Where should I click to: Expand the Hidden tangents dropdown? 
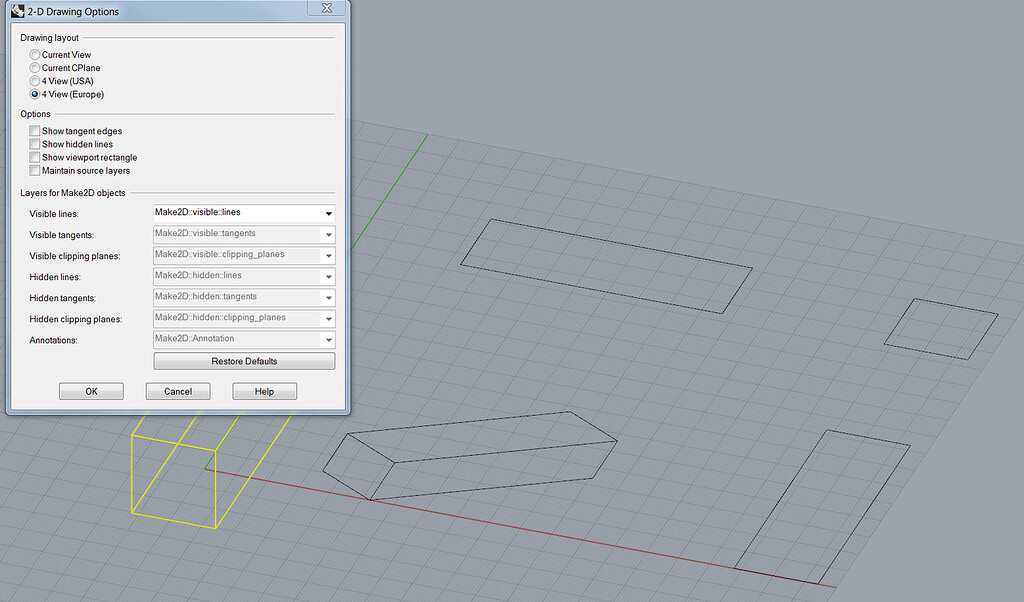pyautogui.click(x=328, y=297)
